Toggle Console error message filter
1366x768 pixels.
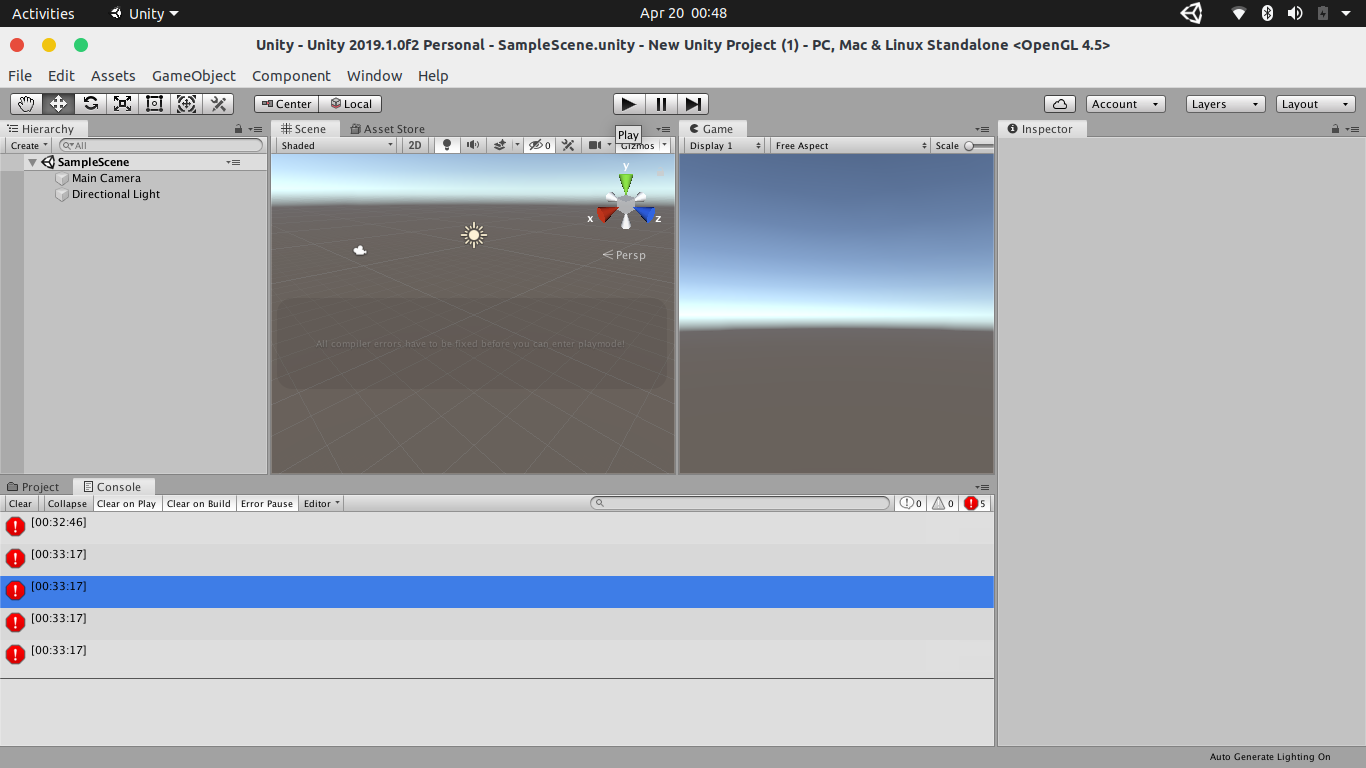coord(975,503)
